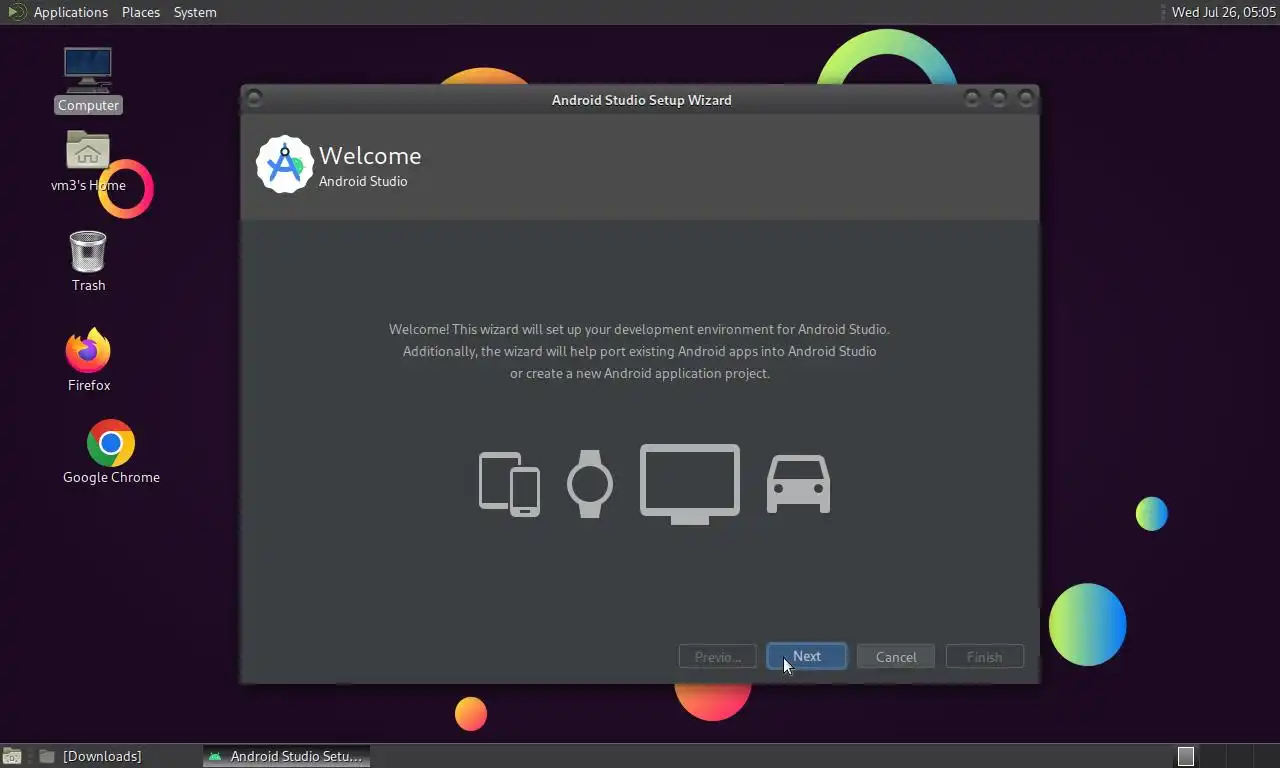Select the Computer desktop icon

pyautogui.click(x=88, y=80)
